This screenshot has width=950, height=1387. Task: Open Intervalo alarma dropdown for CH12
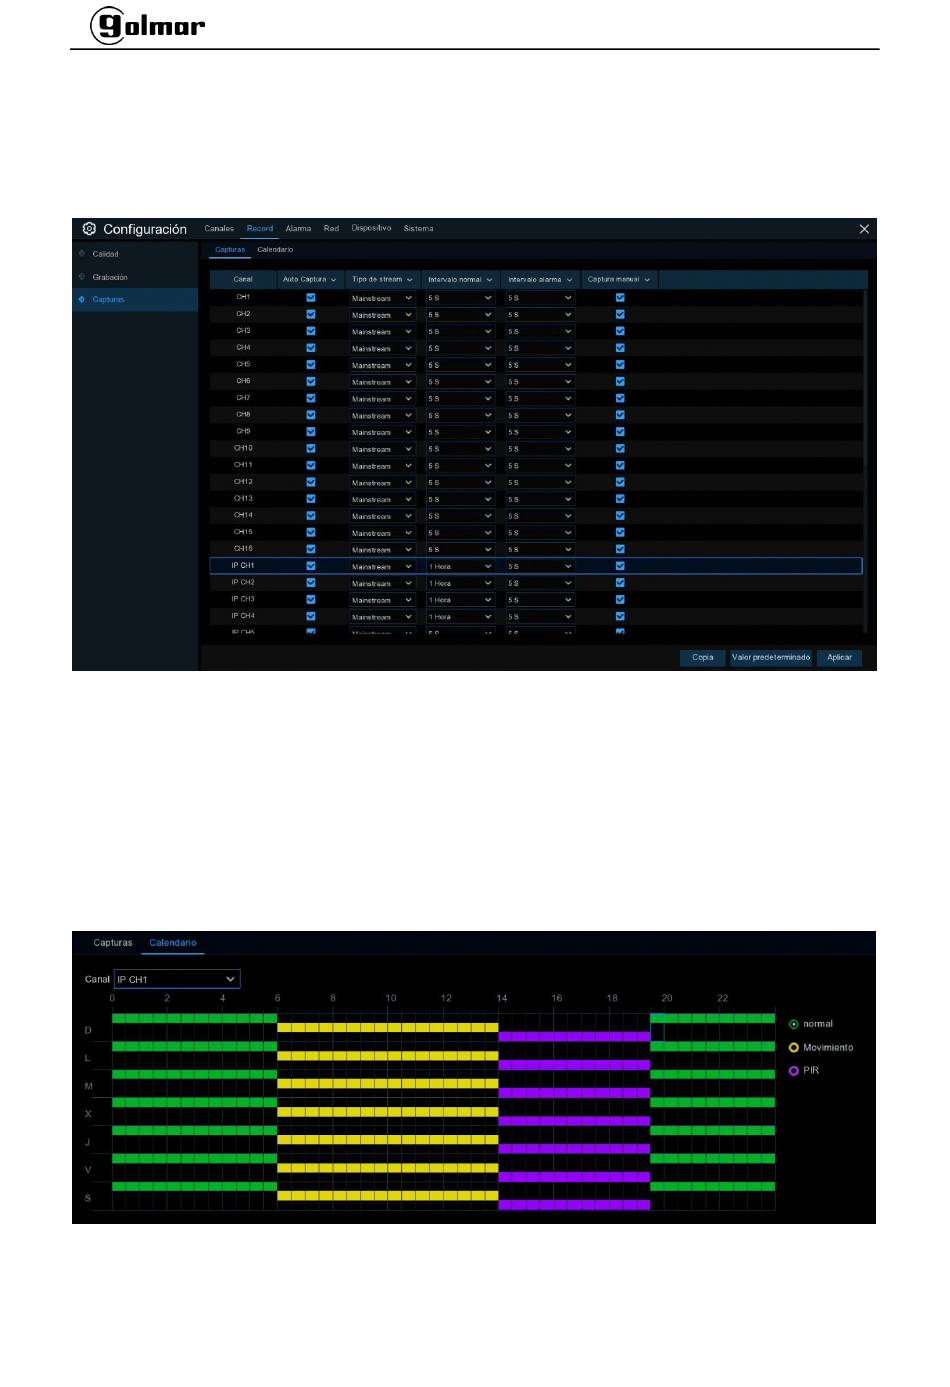540,482
